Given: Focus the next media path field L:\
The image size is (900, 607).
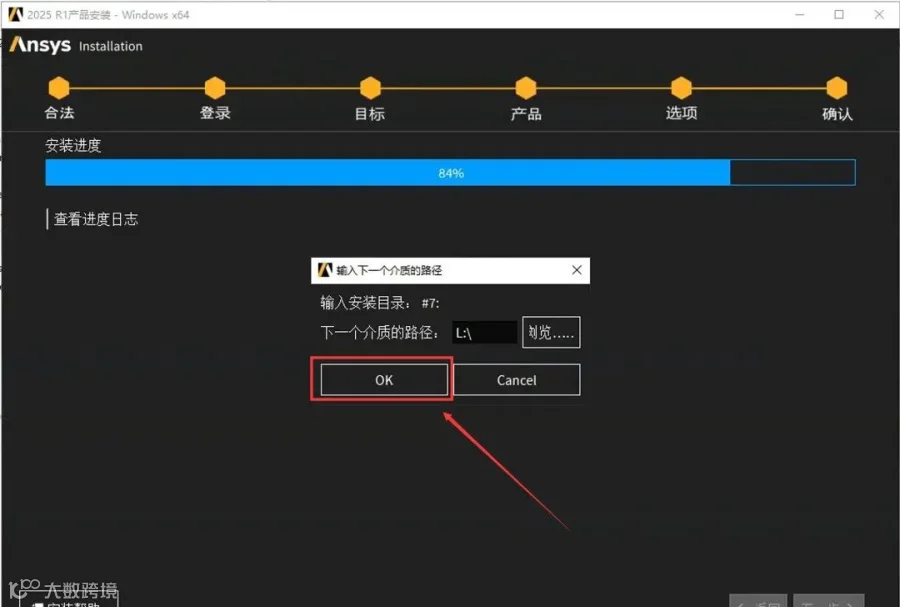Looking at the screenshot, I should (484, 333).
